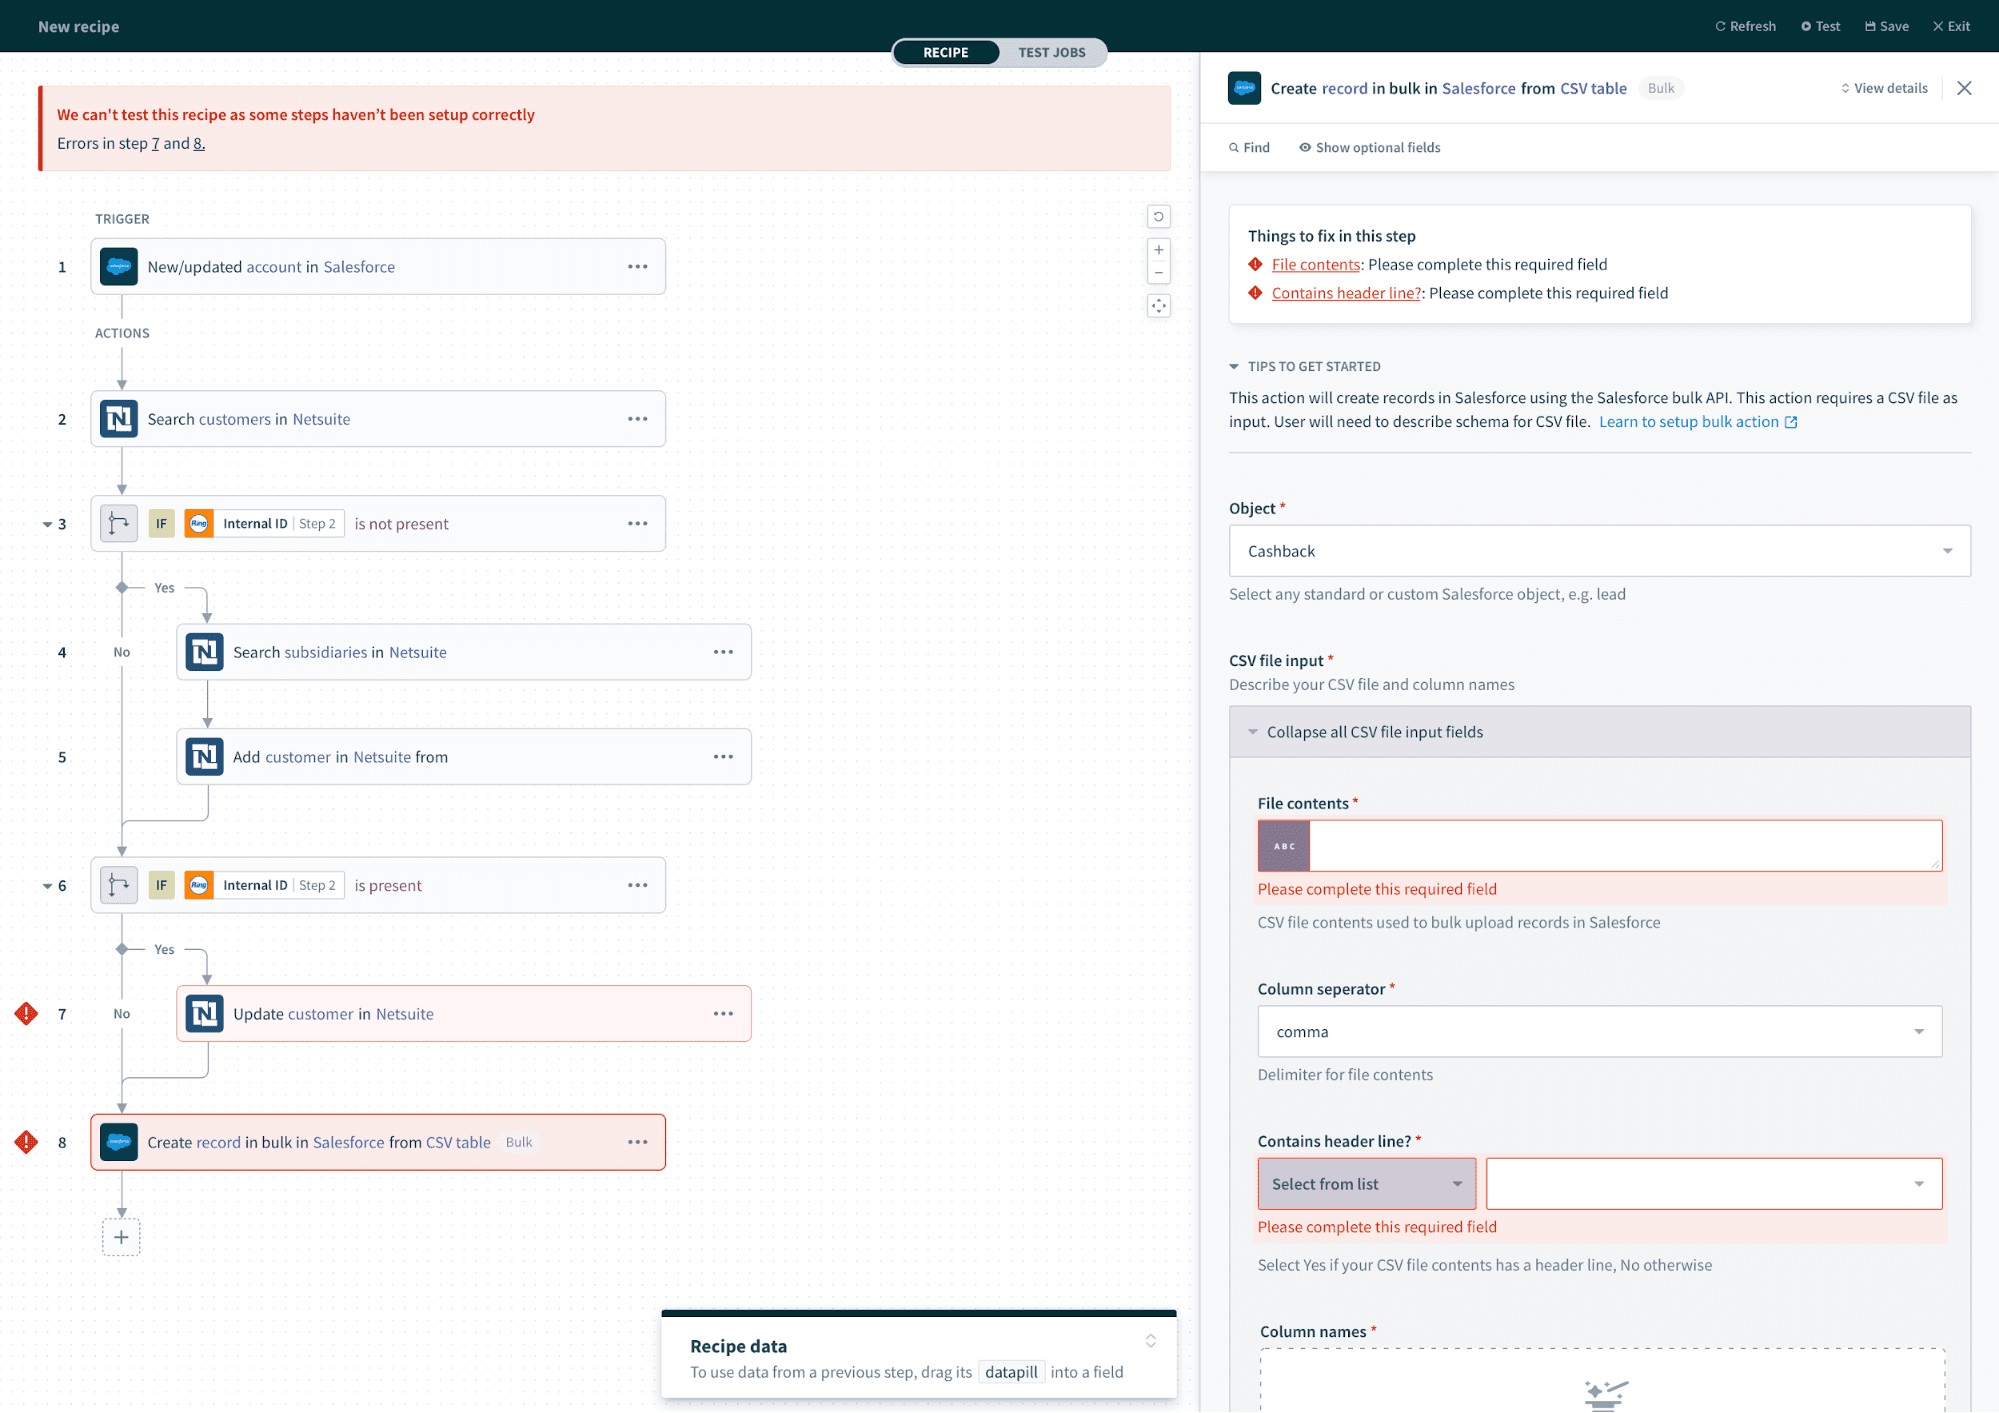Screen dimensions: 1999x1413
Task: Switch to the Test Jobs tab
Action: coord(1051,53)
